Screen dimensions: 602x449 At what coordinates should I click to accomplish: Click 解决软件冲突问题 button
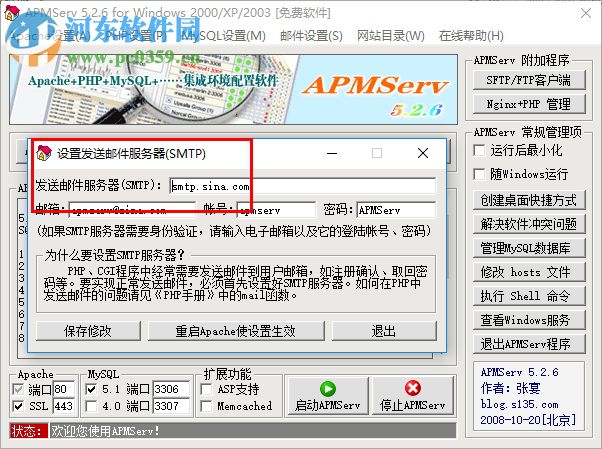pyautogui.click(x=529, y=224)
